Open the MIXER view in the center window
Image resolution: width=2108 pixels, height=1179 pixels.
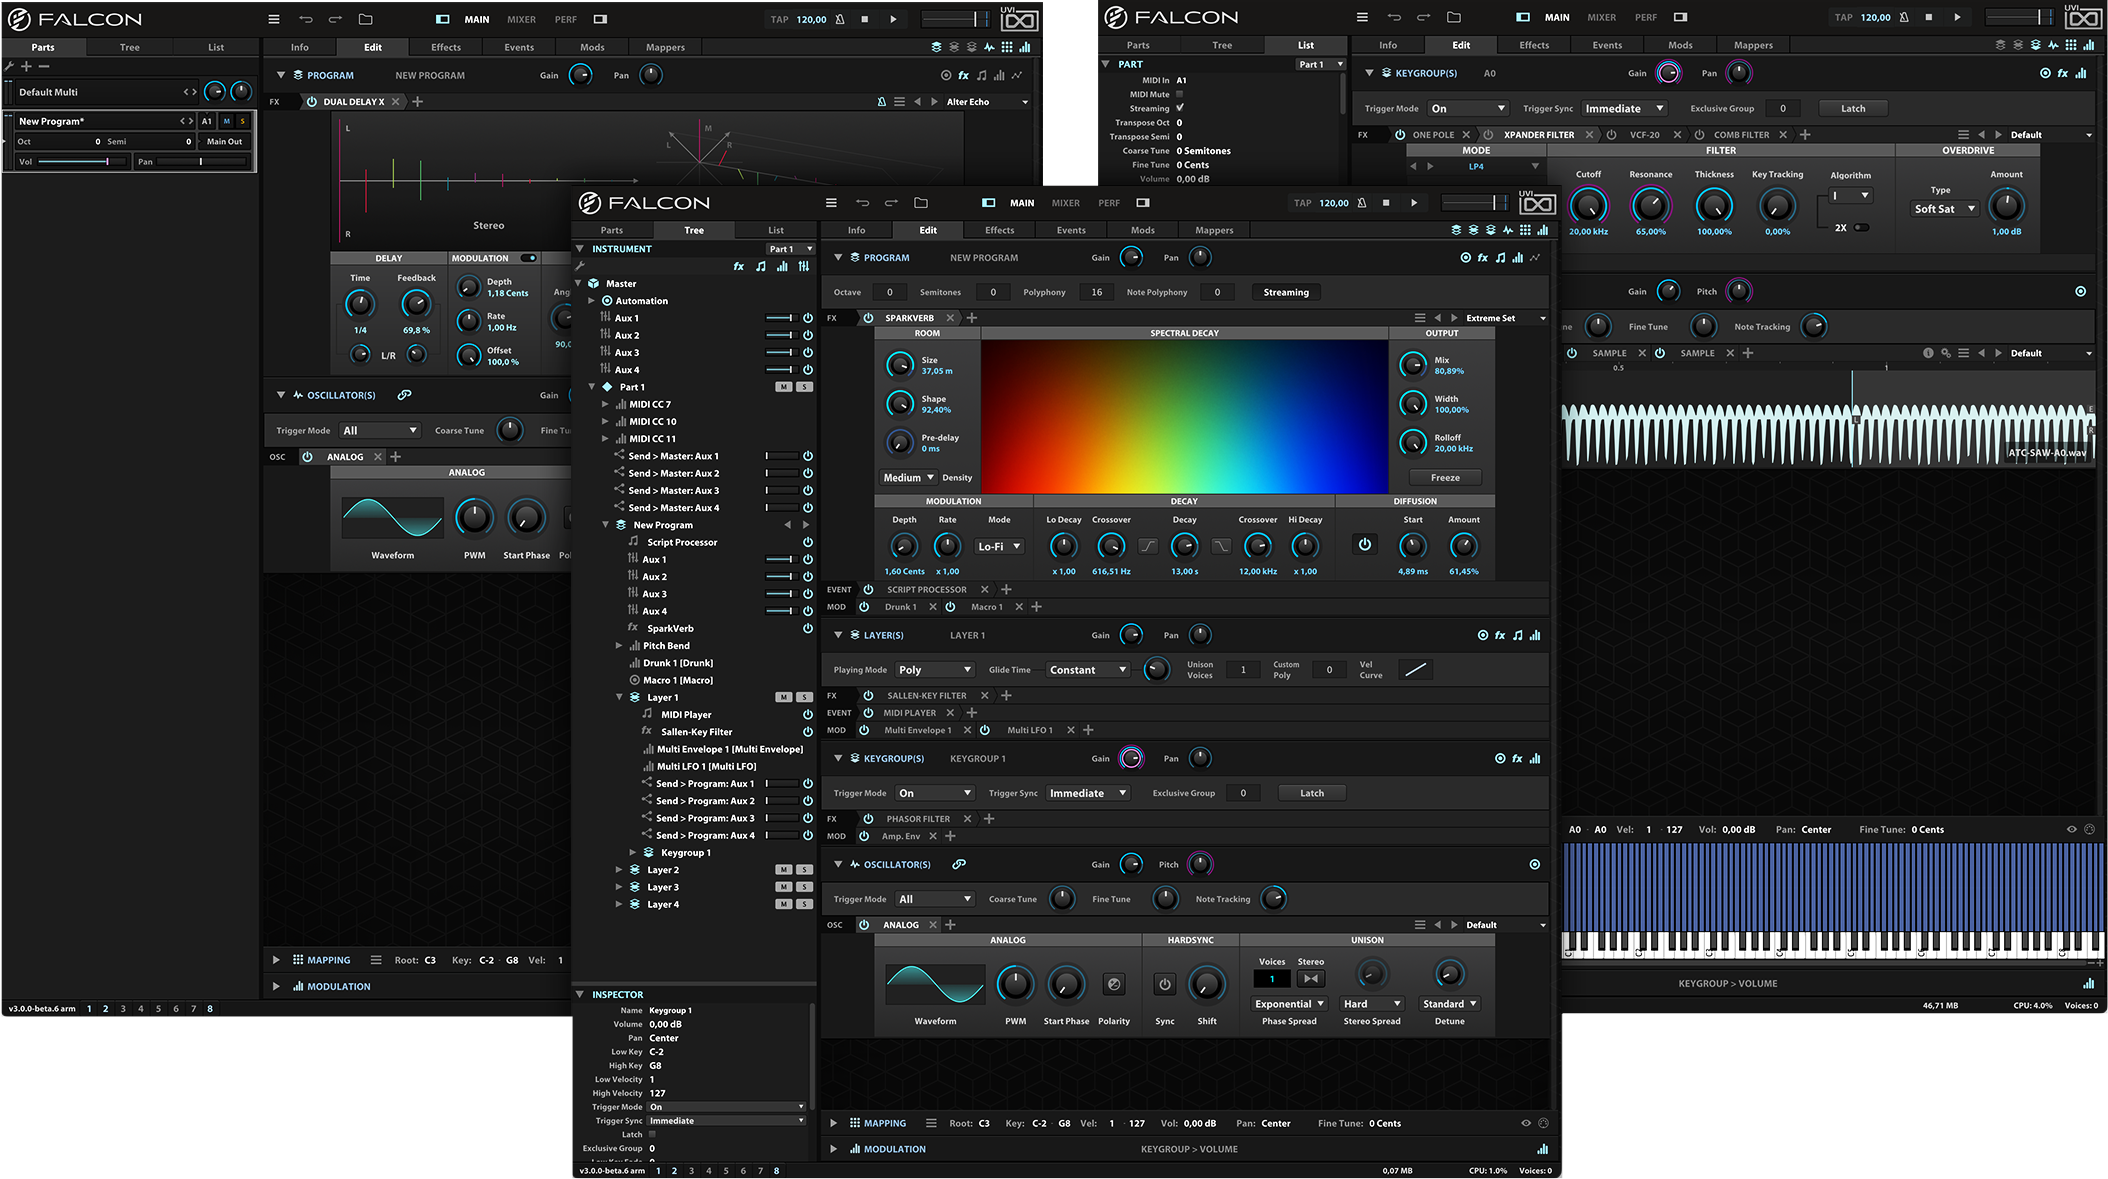click(1065, 203)
